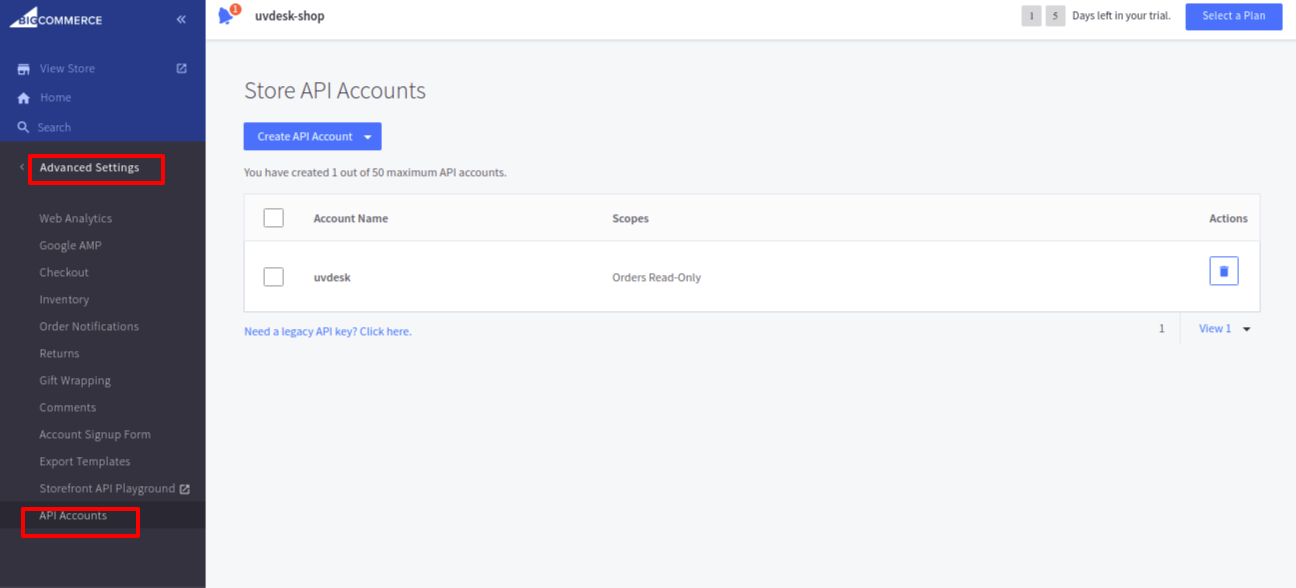Open the uvdesk account name

pos(332,277)
